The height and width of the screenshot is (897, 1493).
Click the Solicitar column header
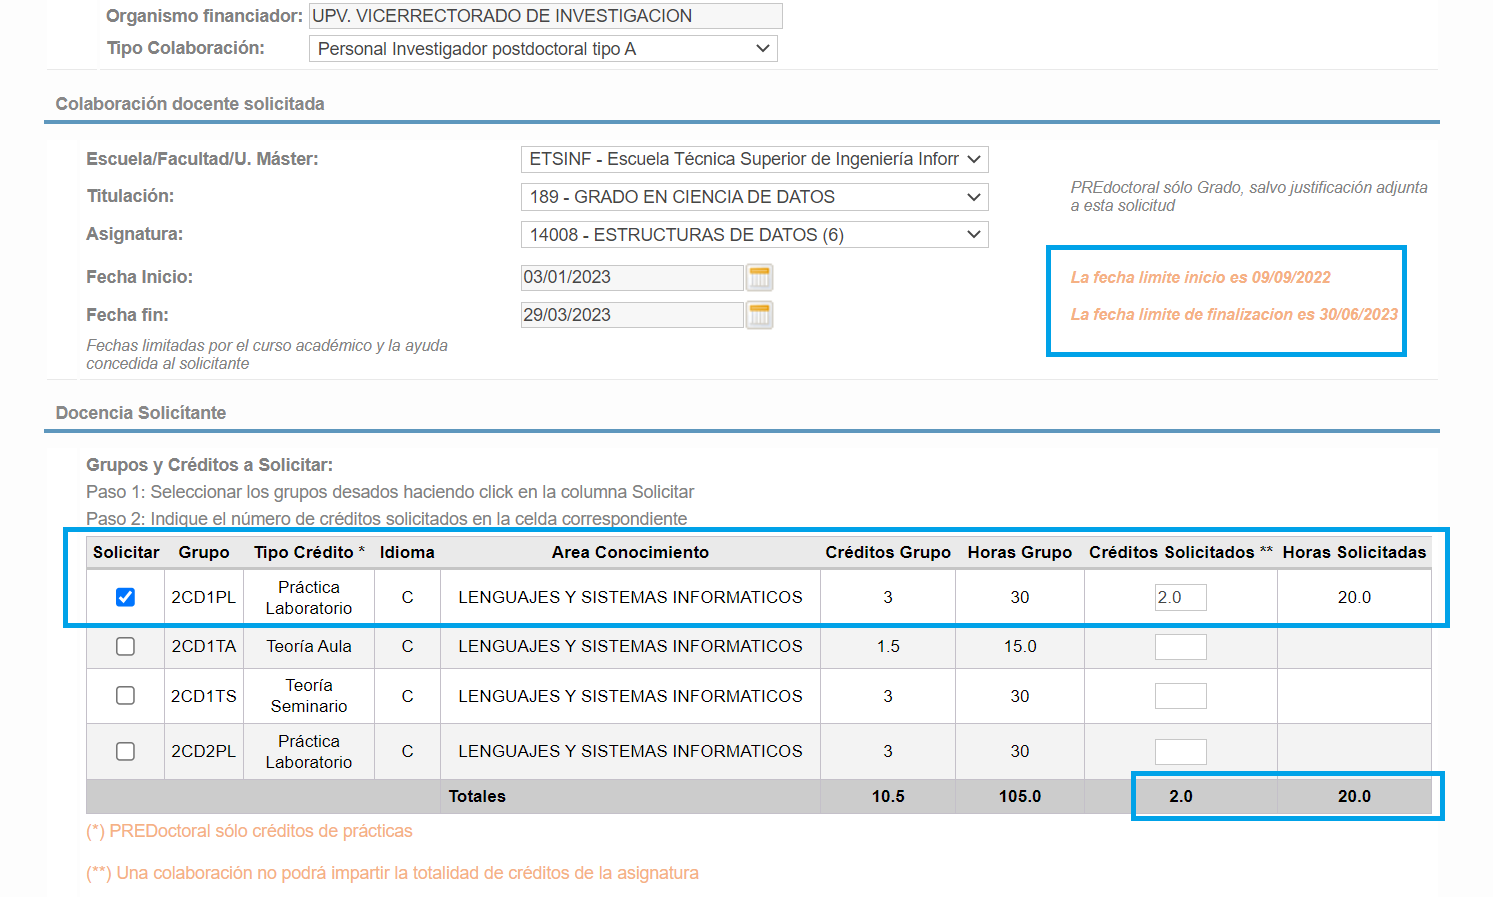pyautogui.click(x=126, y=552)
